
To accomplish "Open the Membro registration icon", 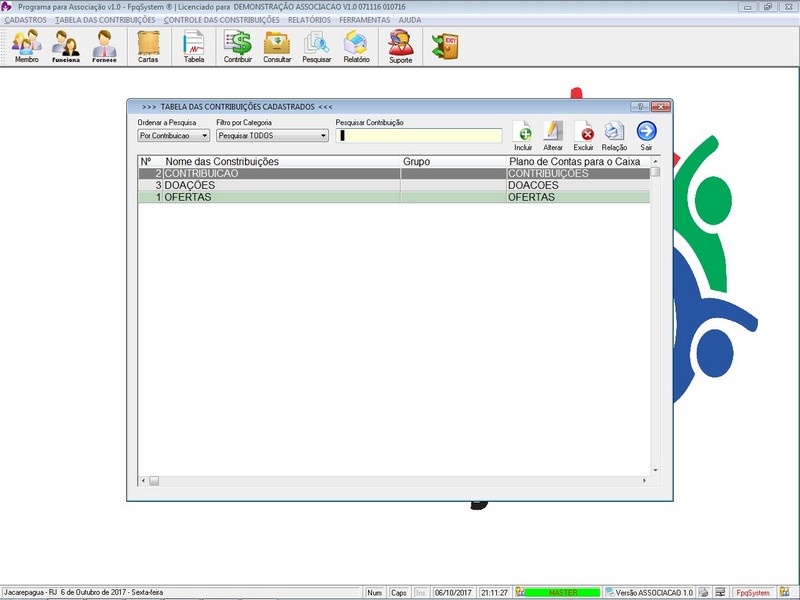I will click(x=27, y=46).
